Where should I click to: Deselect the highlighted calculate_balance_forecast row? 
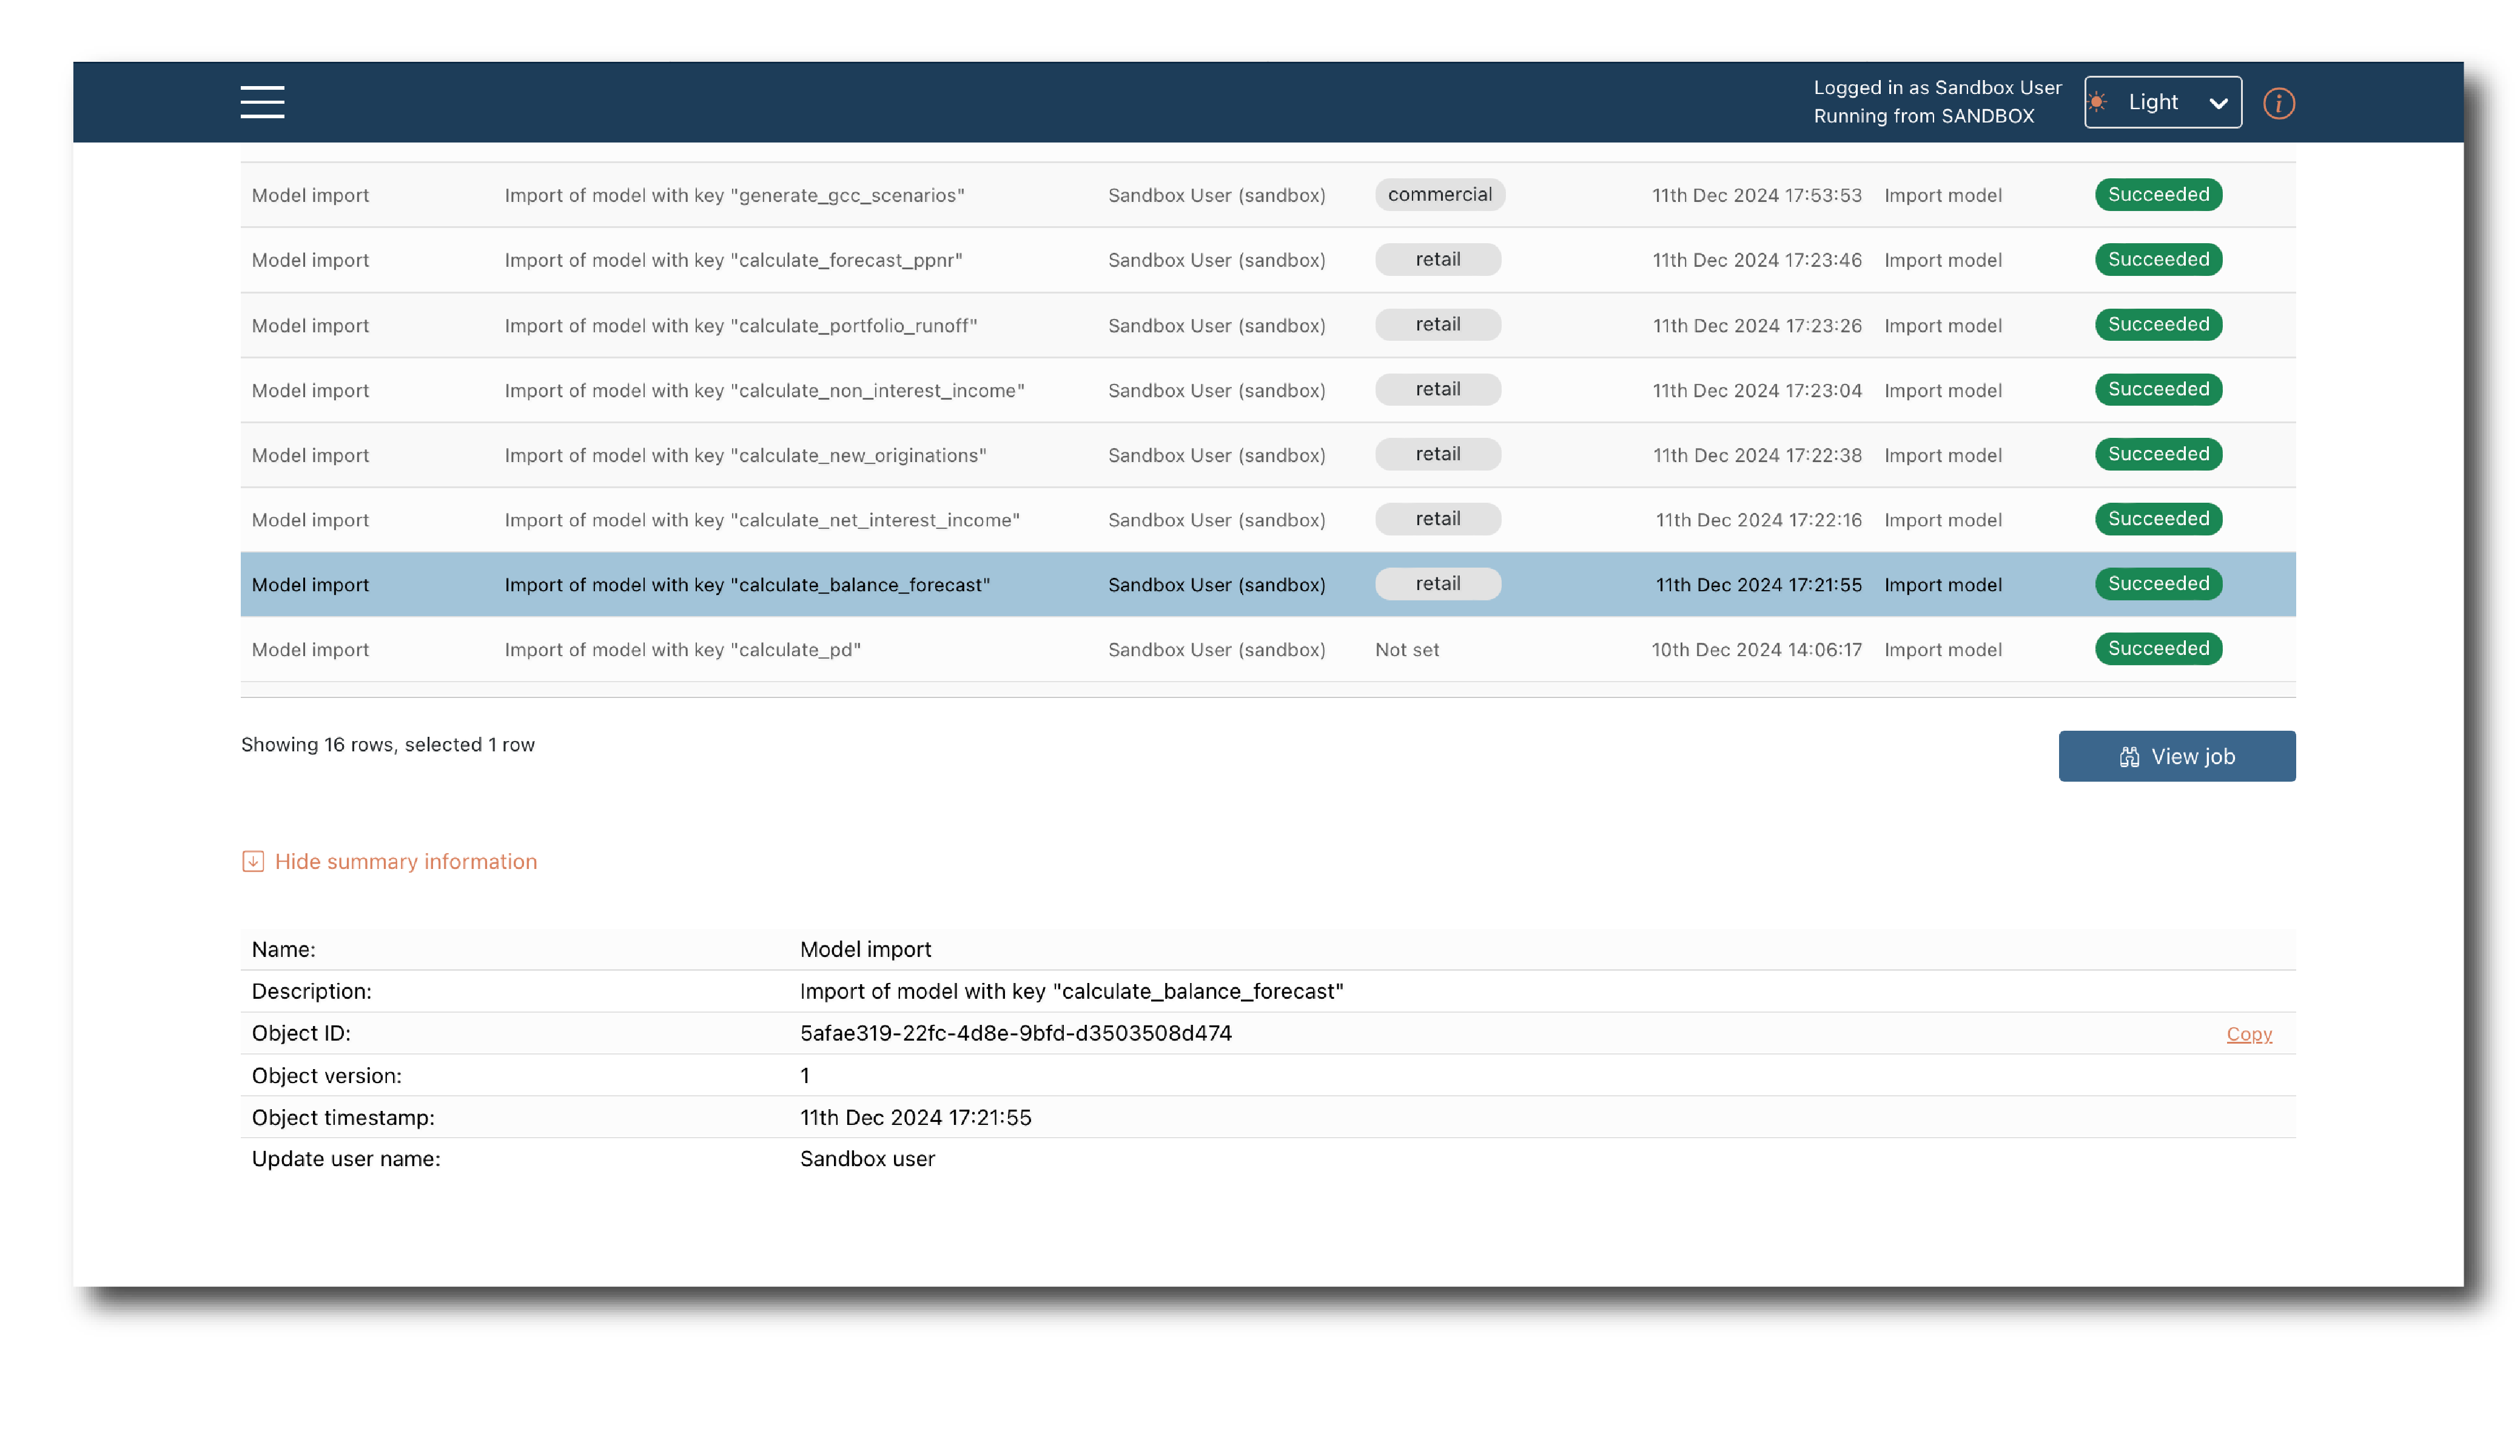pyautogui.click(x=747, y=585)
